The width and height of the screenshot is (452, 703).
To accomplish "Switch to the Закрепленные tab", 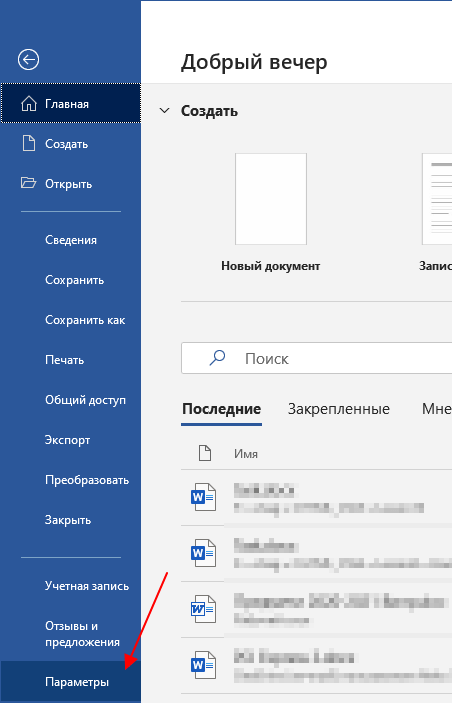I will (x=339, y=409).
